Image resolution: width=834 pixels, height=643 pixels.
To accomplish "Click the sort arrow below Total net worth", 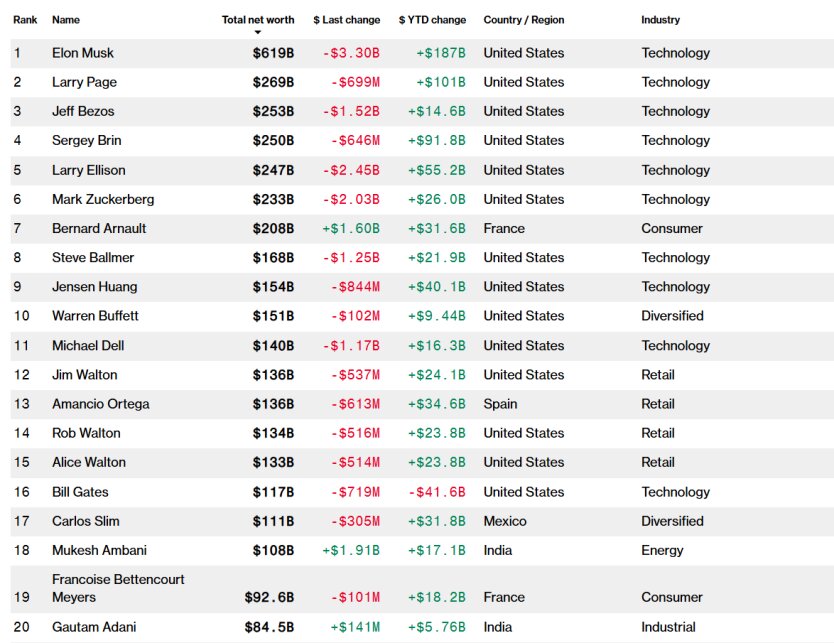I will (x=257, y=32).
